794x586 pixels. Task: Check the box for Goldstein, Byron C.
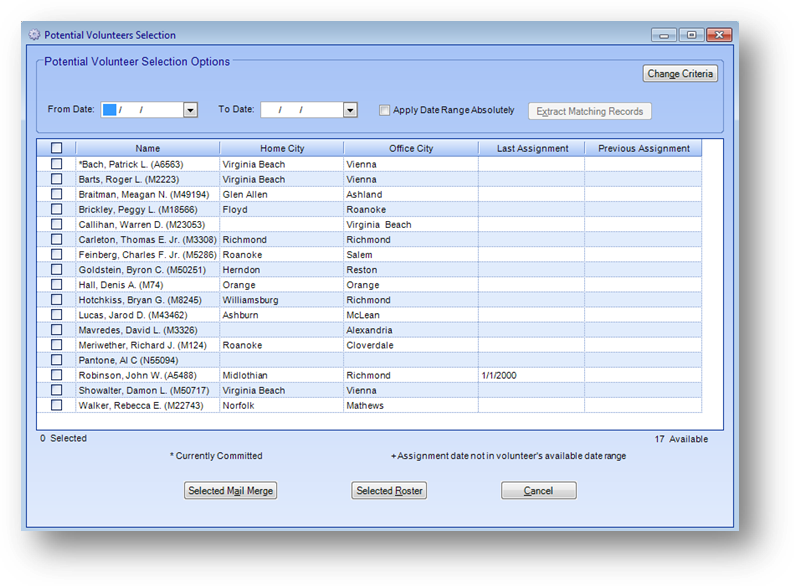coord(56,269)
